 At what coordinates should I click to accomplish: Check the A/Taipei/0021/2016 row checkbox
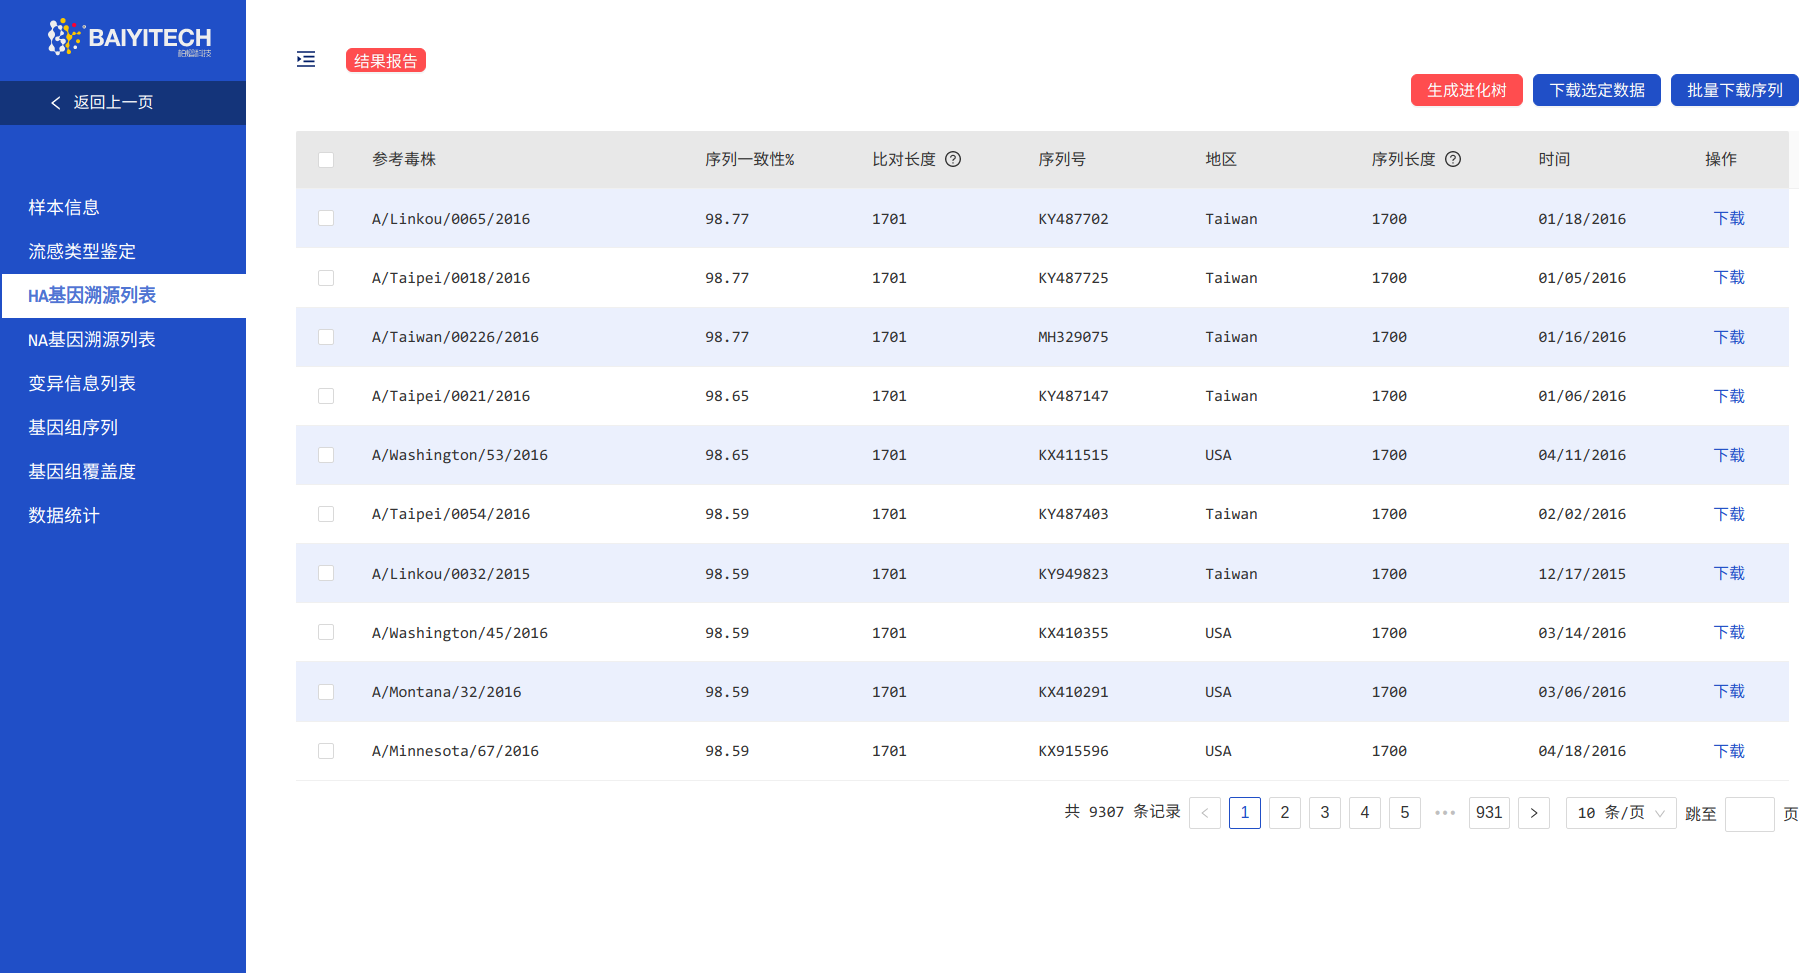[x=326, y=396]
